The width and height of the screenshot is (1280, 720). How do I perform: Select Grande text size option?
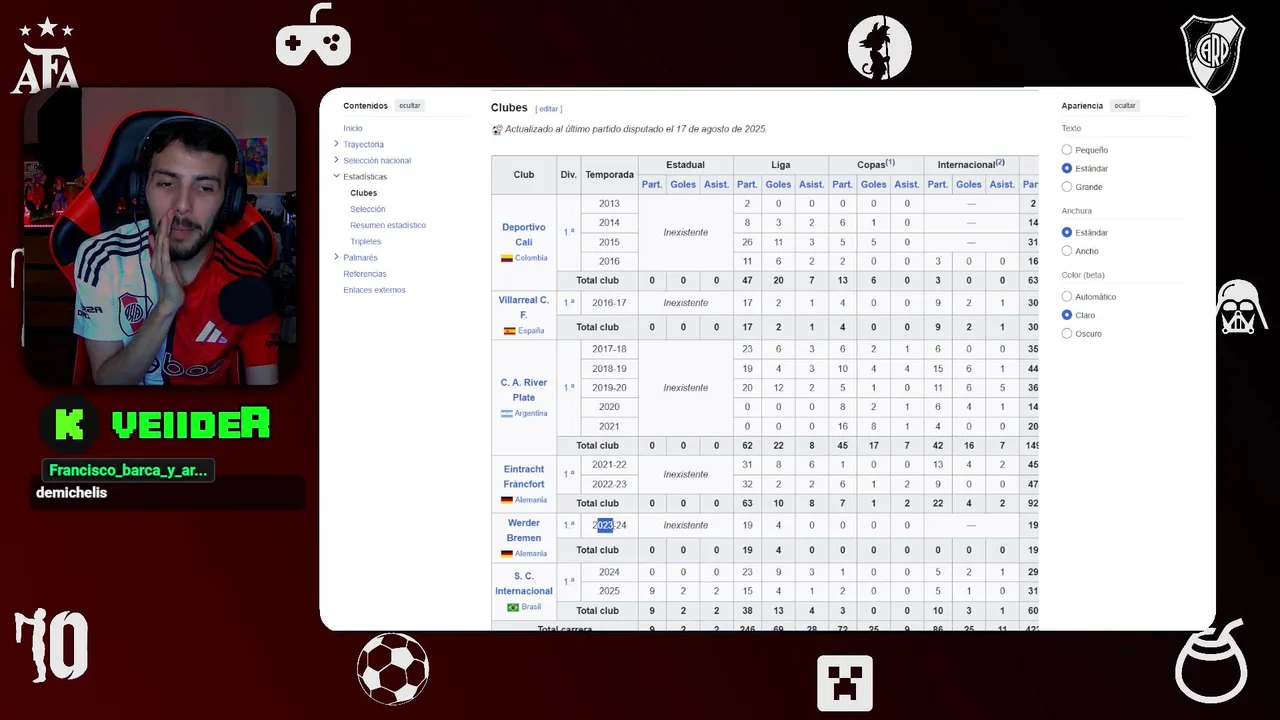[1067, 187]
